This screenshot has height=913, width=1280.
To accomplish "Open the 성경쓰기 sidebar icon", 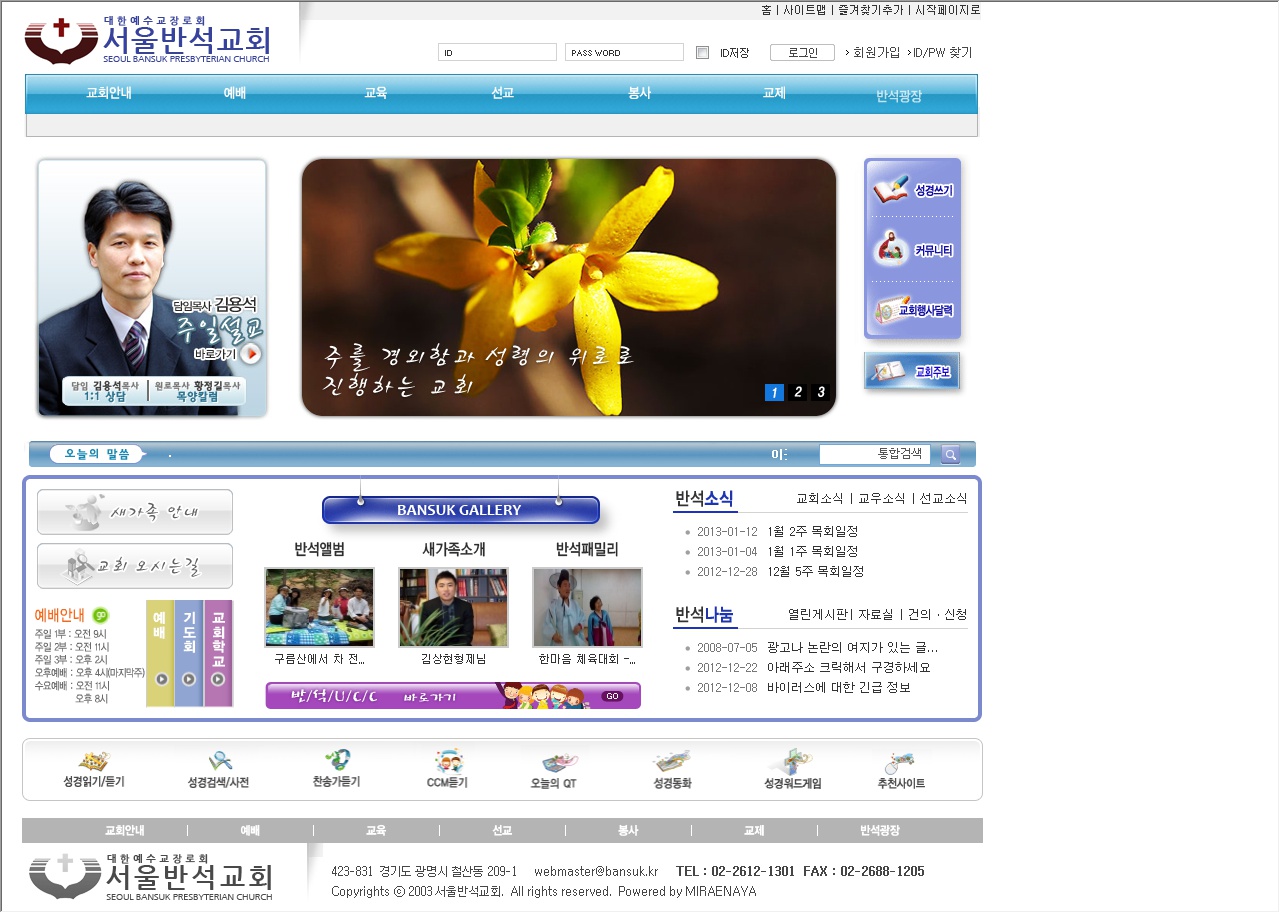I will (x=912, y=190).
